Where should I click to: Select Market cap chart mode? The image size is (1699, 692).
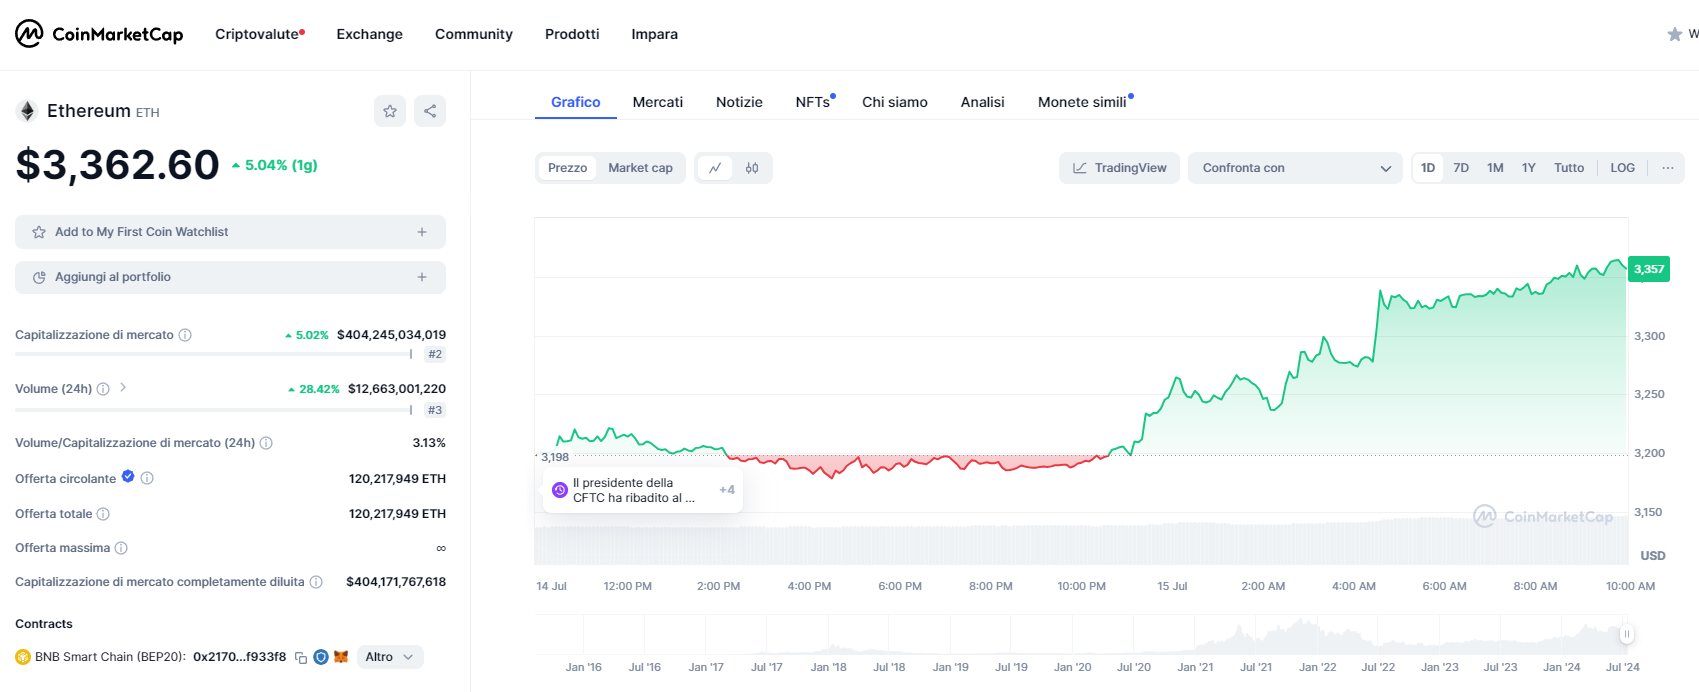(640, 168)
